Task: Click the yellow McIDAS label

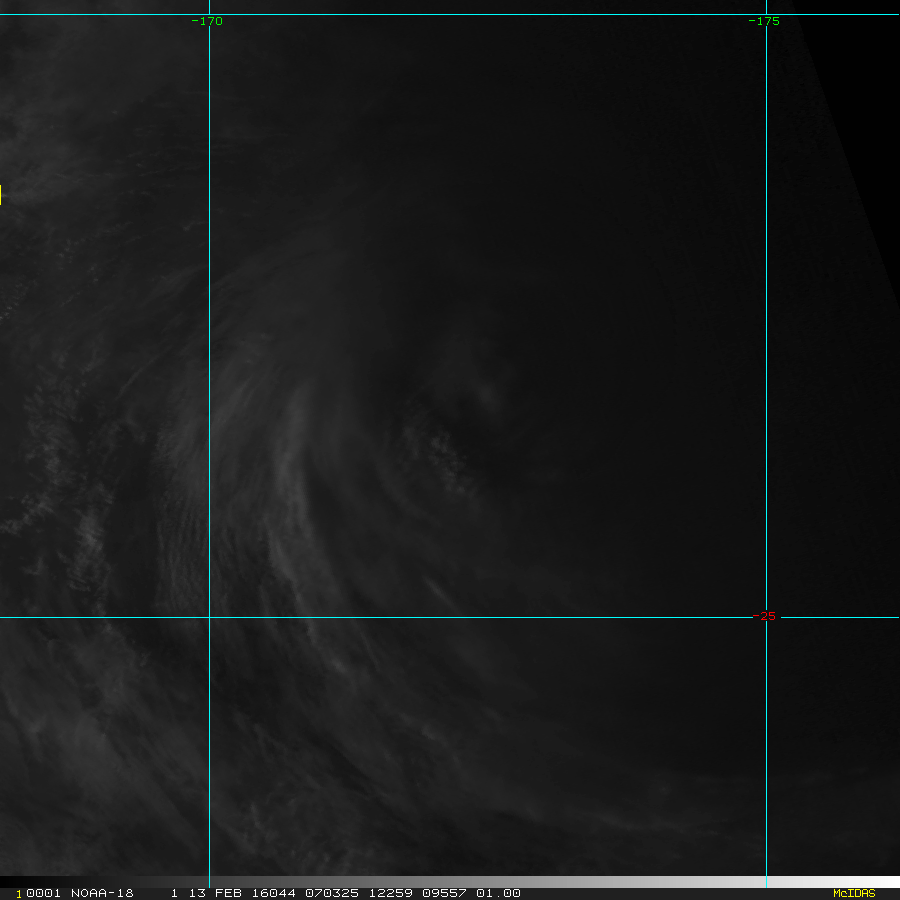Action: pos(853,893)
